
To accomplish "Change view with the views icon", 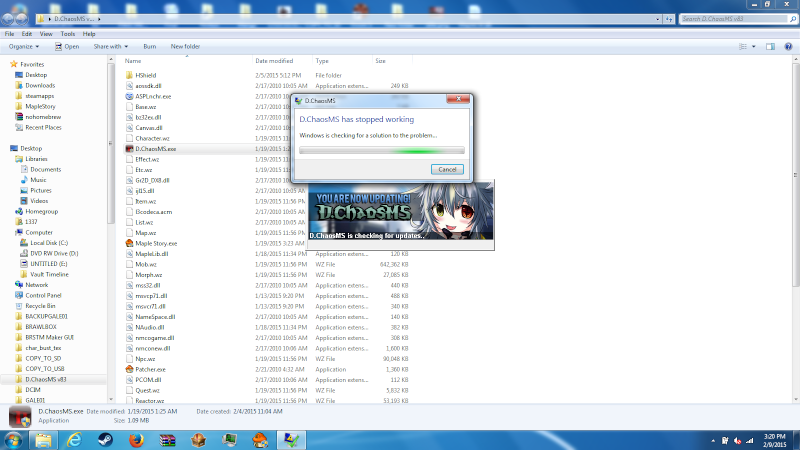I will pos(743,46).
